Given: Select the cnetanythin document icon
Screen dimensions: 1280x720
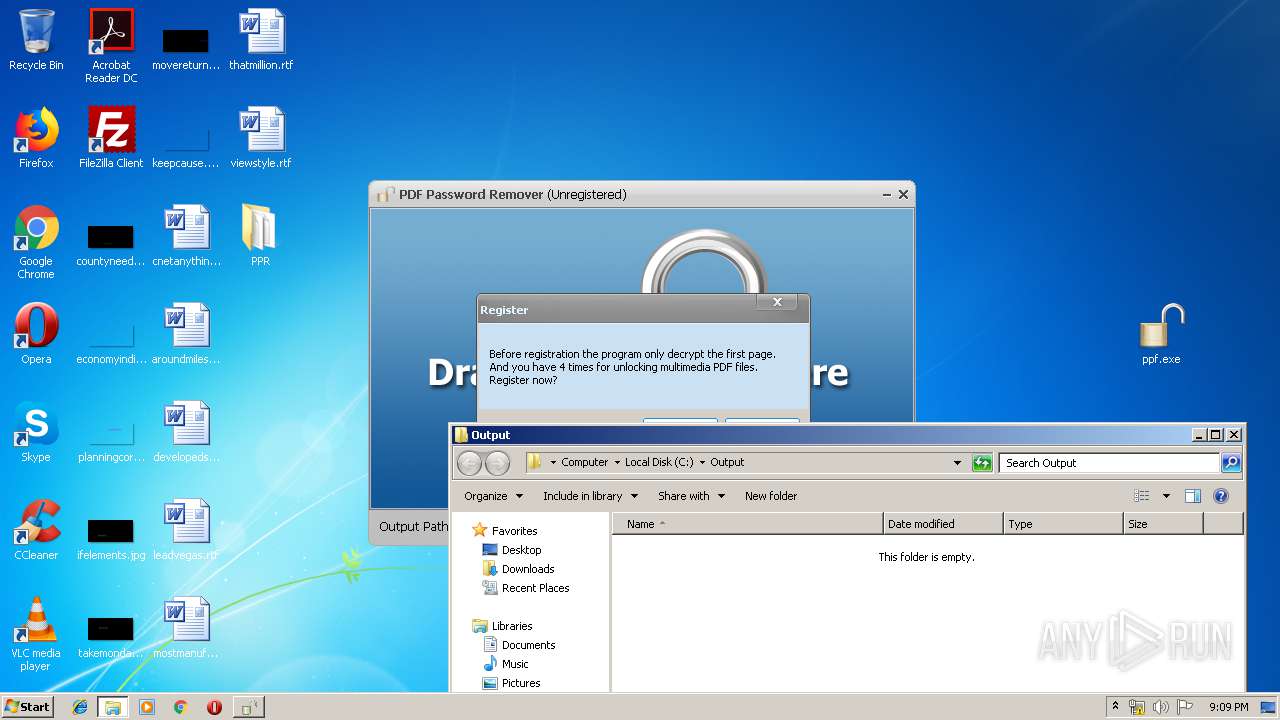Looking at the screenshot, I should 186,236.
